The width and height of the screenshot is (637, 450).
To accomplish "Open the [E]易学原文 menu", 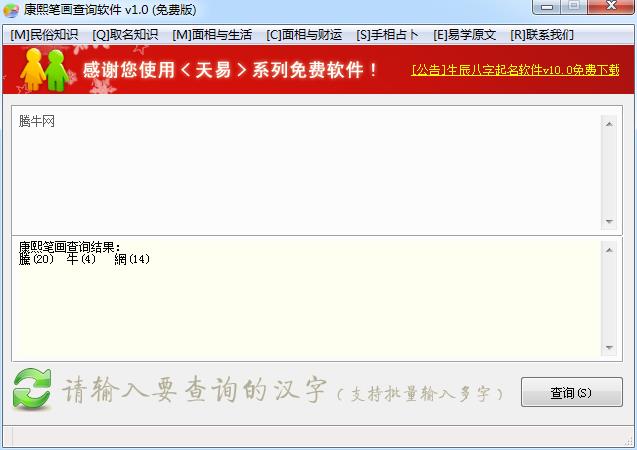I will click(x=464, y=35).
